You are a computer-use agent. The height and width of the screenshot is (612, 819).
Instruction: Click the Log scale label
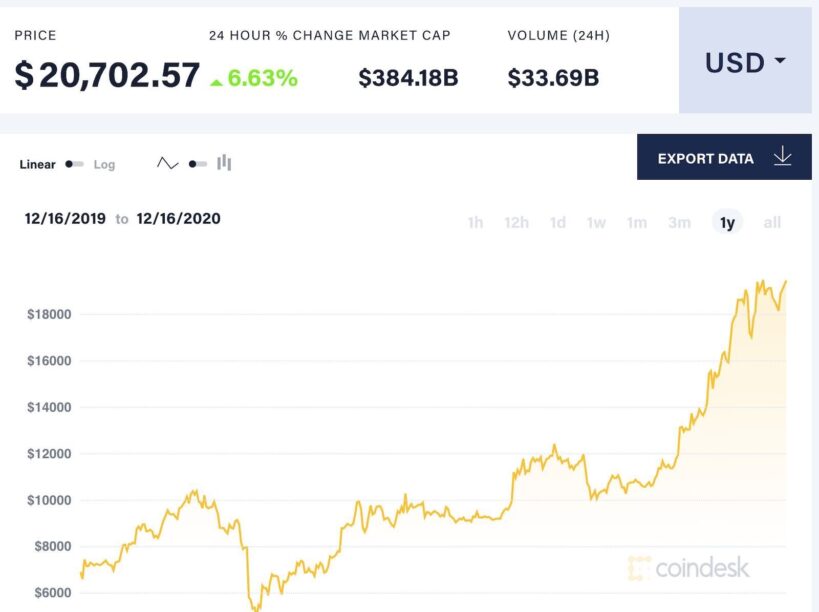(104, 164)
